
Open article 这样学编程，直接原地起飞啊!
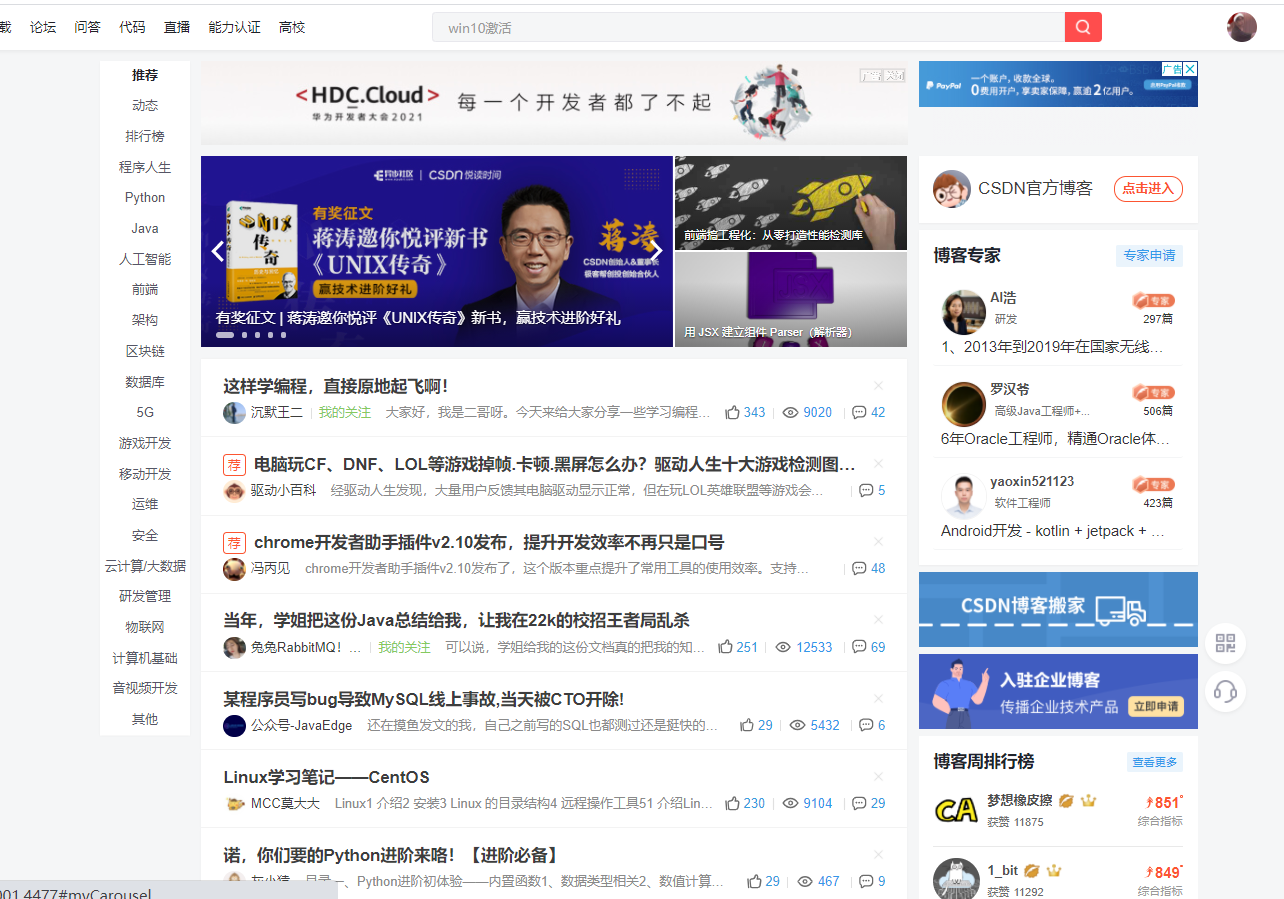click(x=336, y=386)
